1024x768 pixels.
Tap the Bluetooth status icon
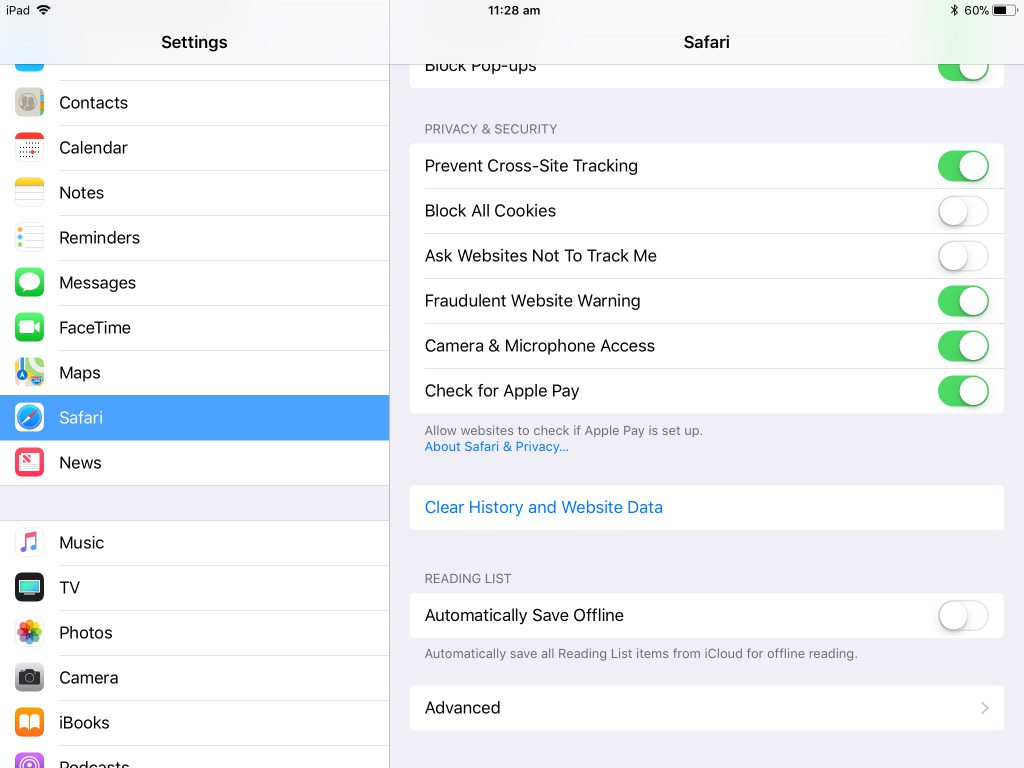click(953, 10)
